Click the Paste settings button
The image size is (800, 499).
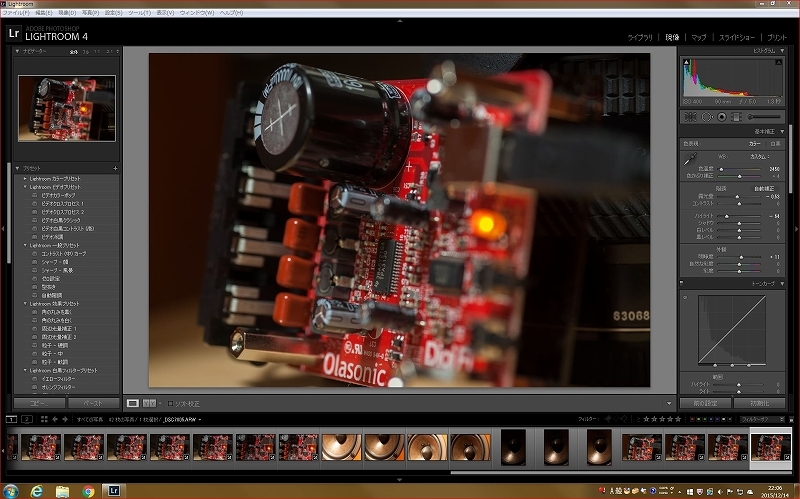coord(94,403)
